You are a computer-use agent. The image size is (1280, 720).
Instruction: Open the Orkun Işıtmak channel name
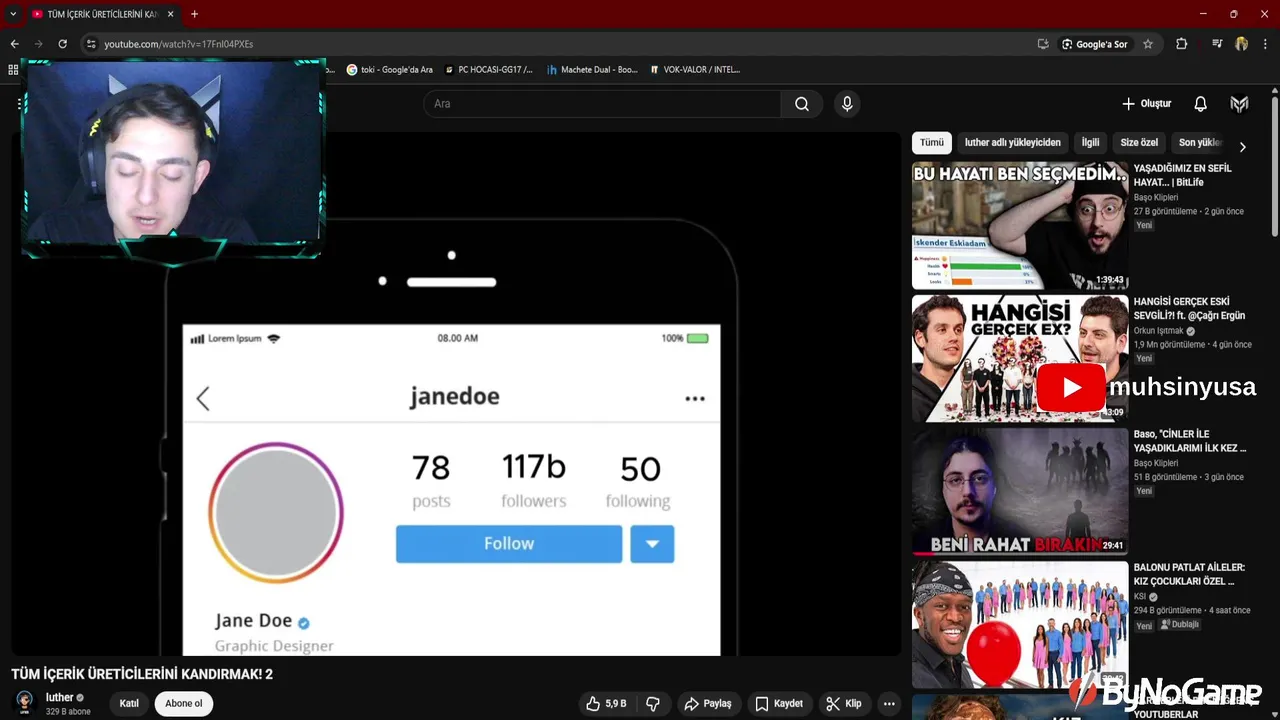pos(1159,331)
